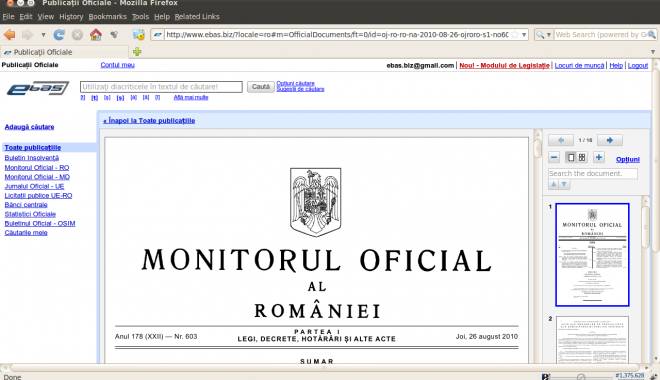Click Înapoi la Toate publicațiile link
The height and width of the screenshot is (380, 660).
pyautogui.click(x=149, y=121)
